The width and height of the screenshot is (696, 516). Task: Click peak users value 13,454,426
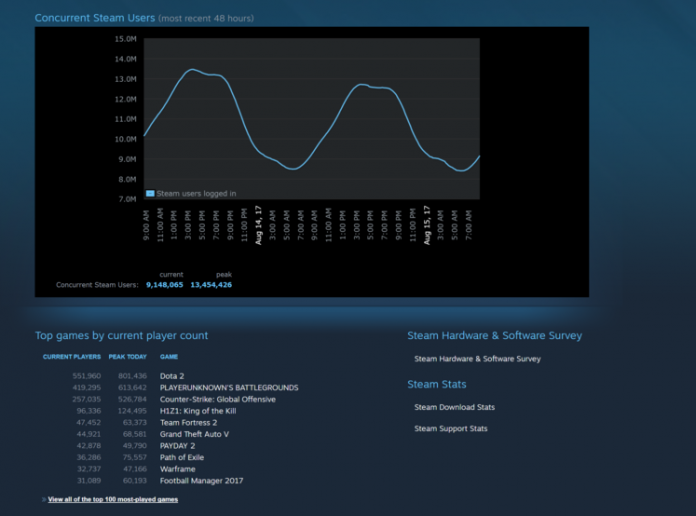point(211,285)
